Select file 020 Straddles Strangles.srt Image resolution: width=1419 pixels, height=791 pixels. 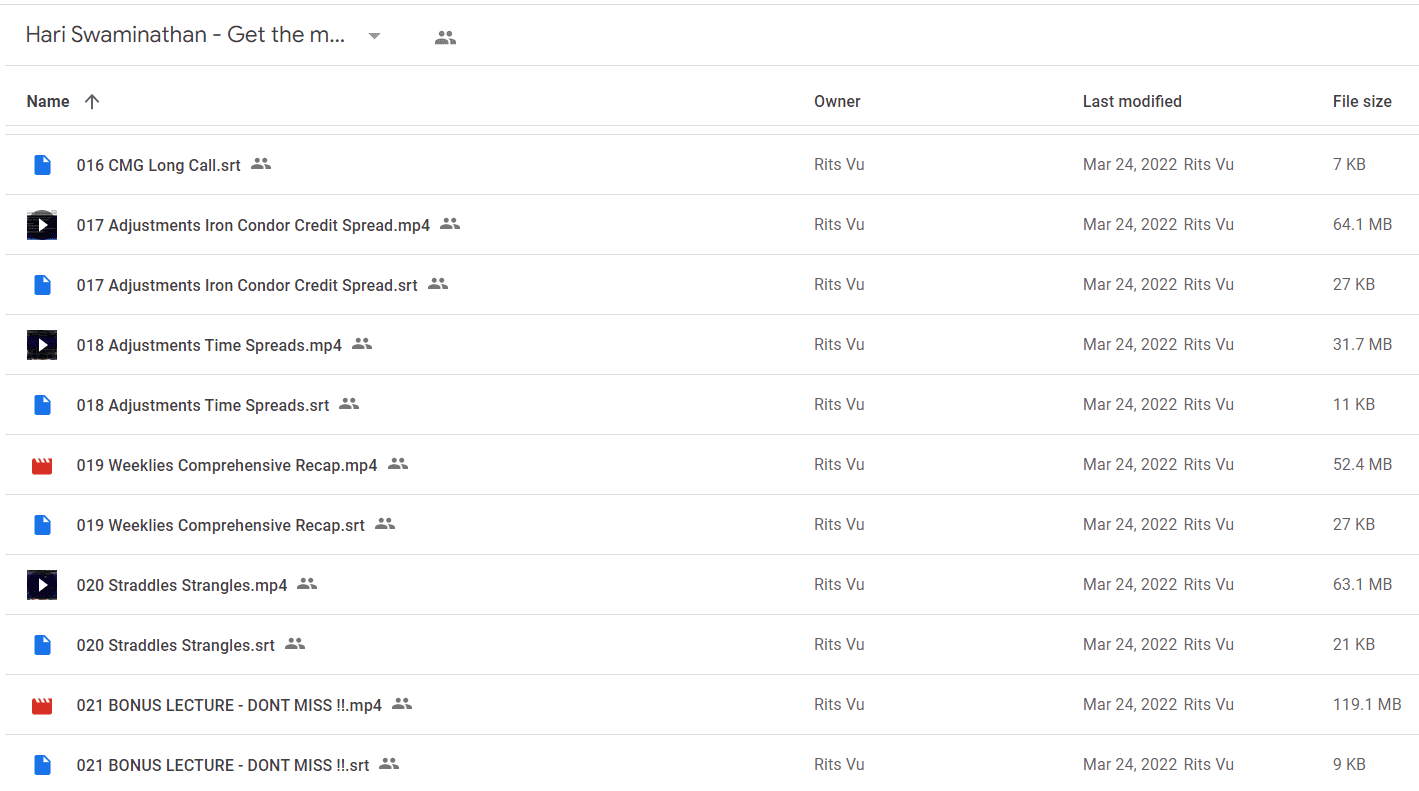click(x=710, y=645)
